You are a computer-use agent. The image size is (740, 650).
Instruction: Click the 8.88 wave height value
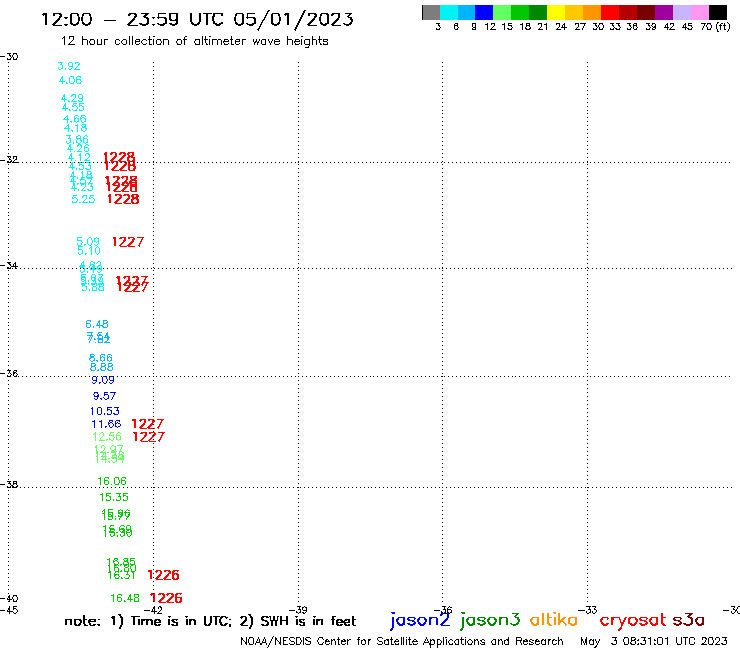(x=101, y=367)
